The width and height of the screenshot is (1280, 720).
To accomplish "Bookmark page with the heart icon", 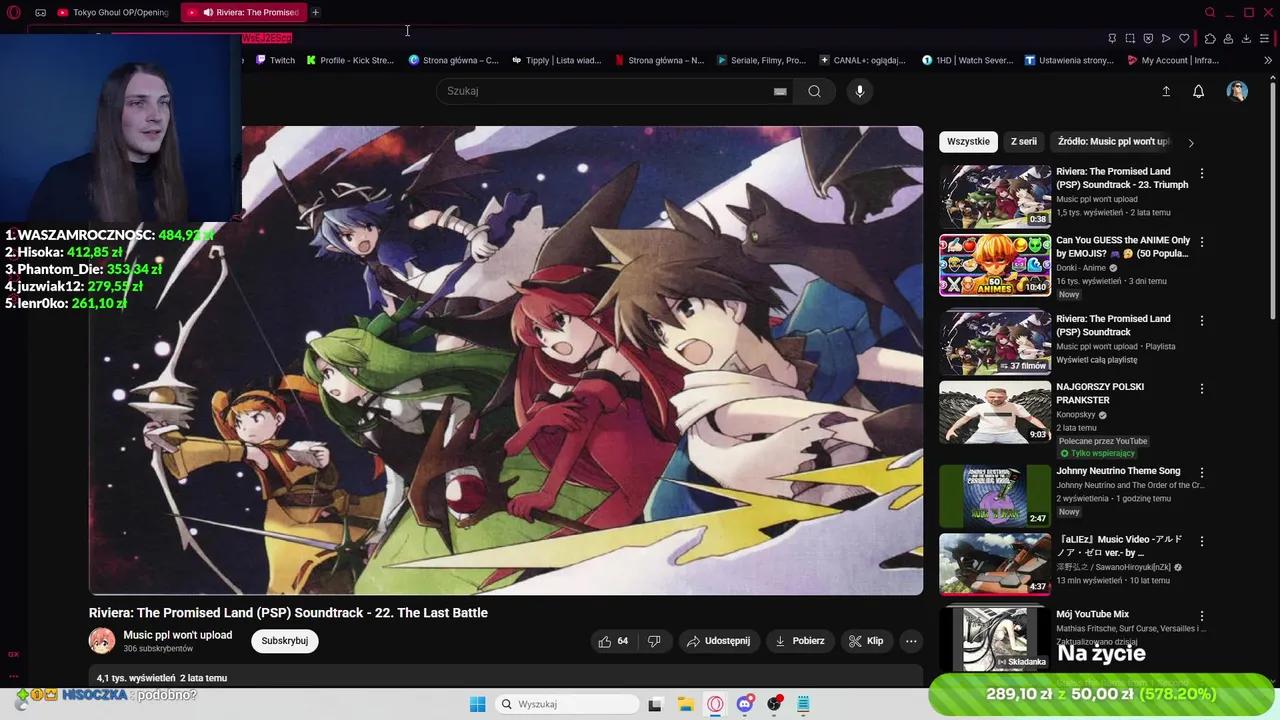I will point(1184,38).
